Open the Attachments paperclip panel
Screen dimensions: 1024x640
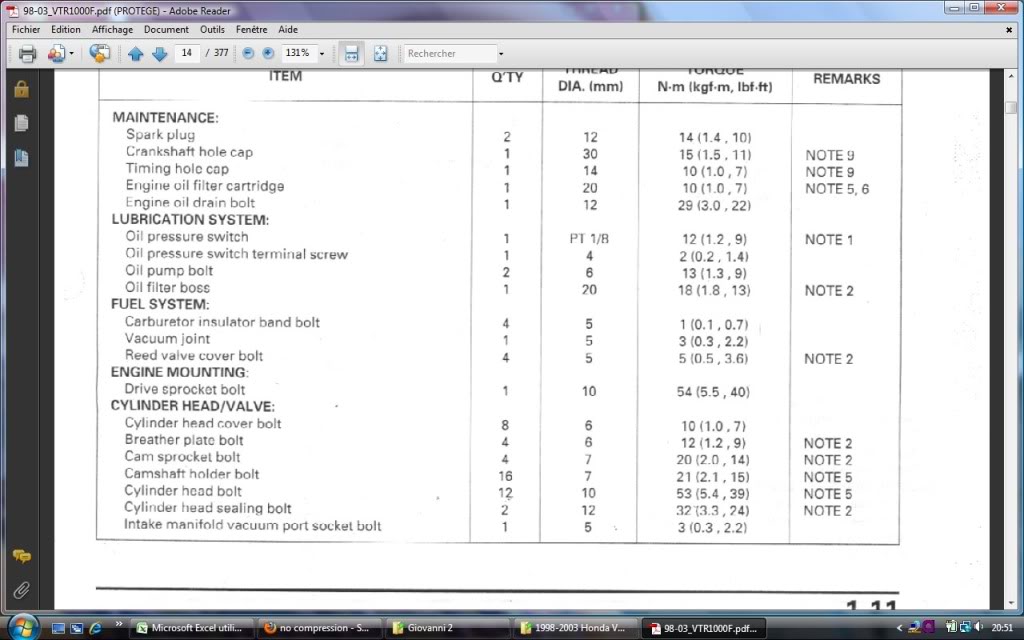pos(21,590)
